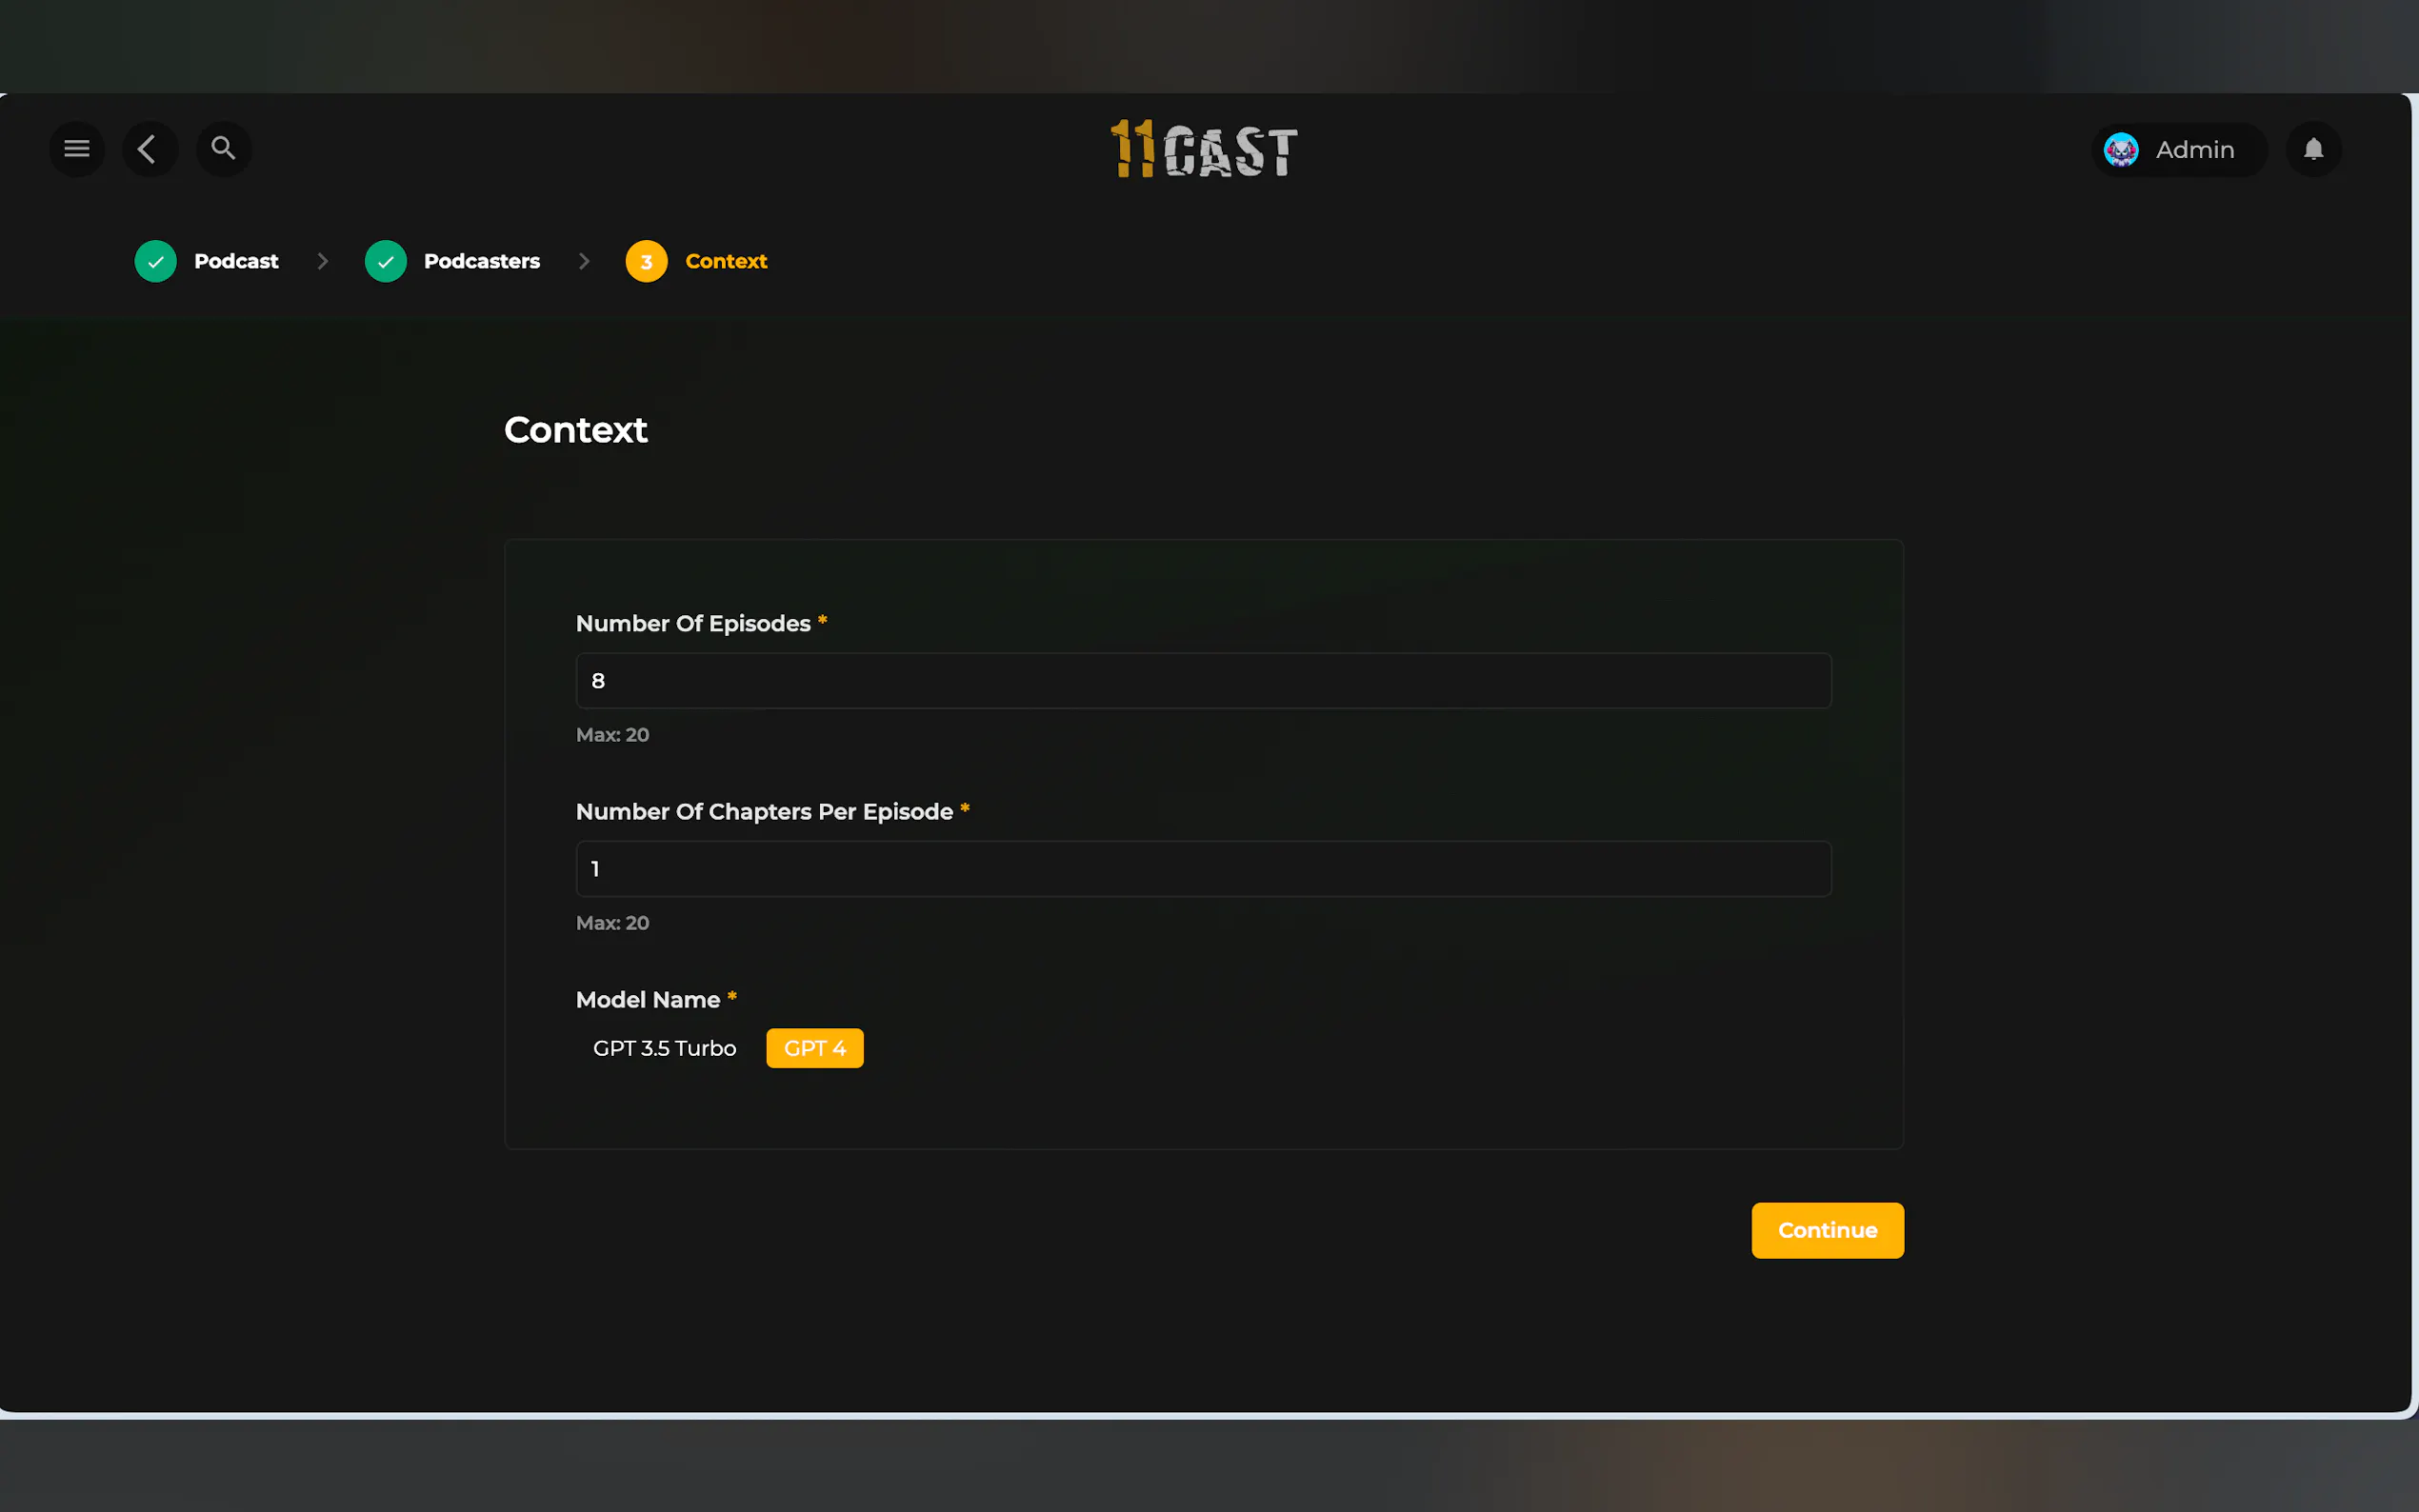
Task: Click the step 3 number badge
Action: pyautogui.click(x=646, y=261)
